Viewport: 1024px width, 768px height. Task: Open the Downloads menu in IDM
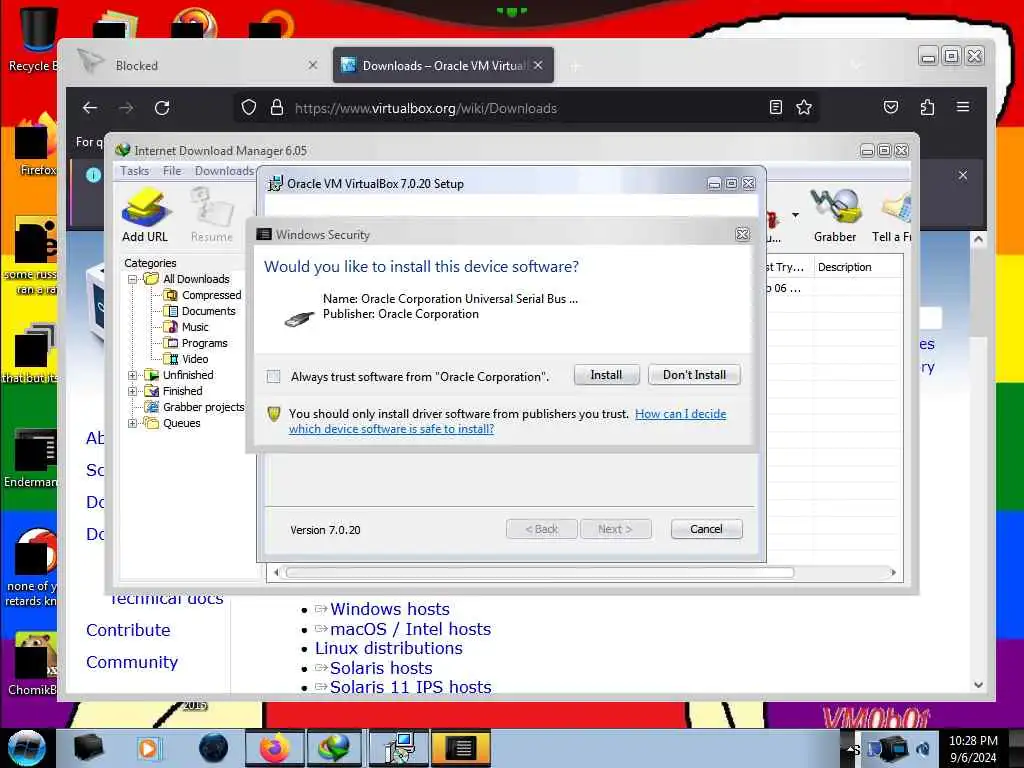tap(224, 170)
